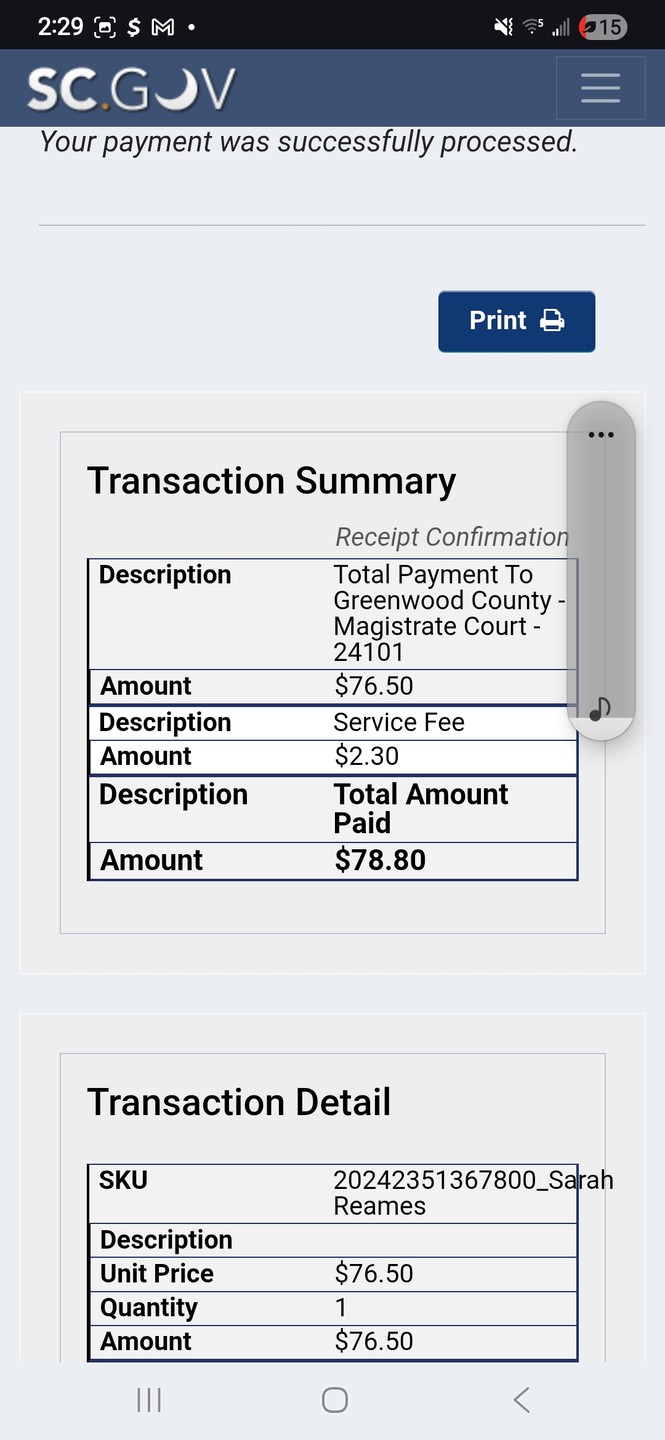Tap the SC.GOV logo
Screen dimensions: 665x1440
point(131,89)
